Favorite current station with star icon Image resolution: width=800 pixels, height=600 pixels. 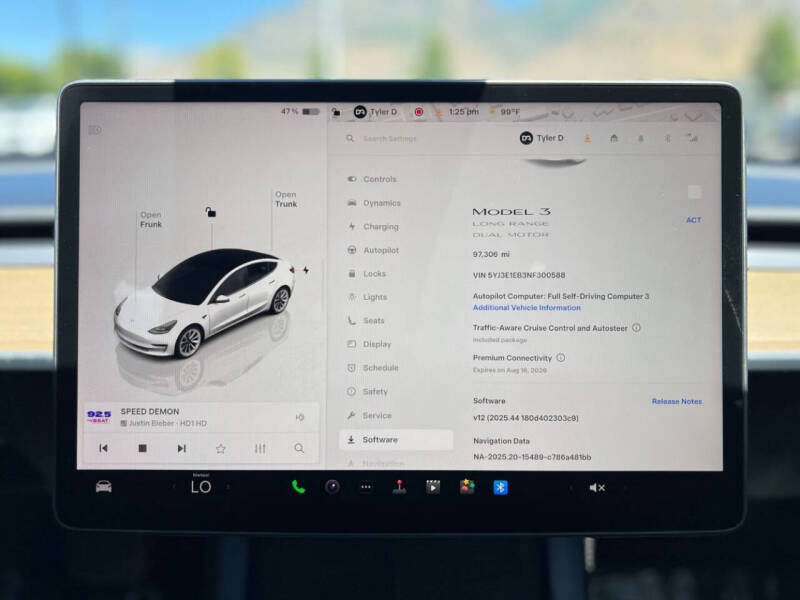[x=220, y=448]
